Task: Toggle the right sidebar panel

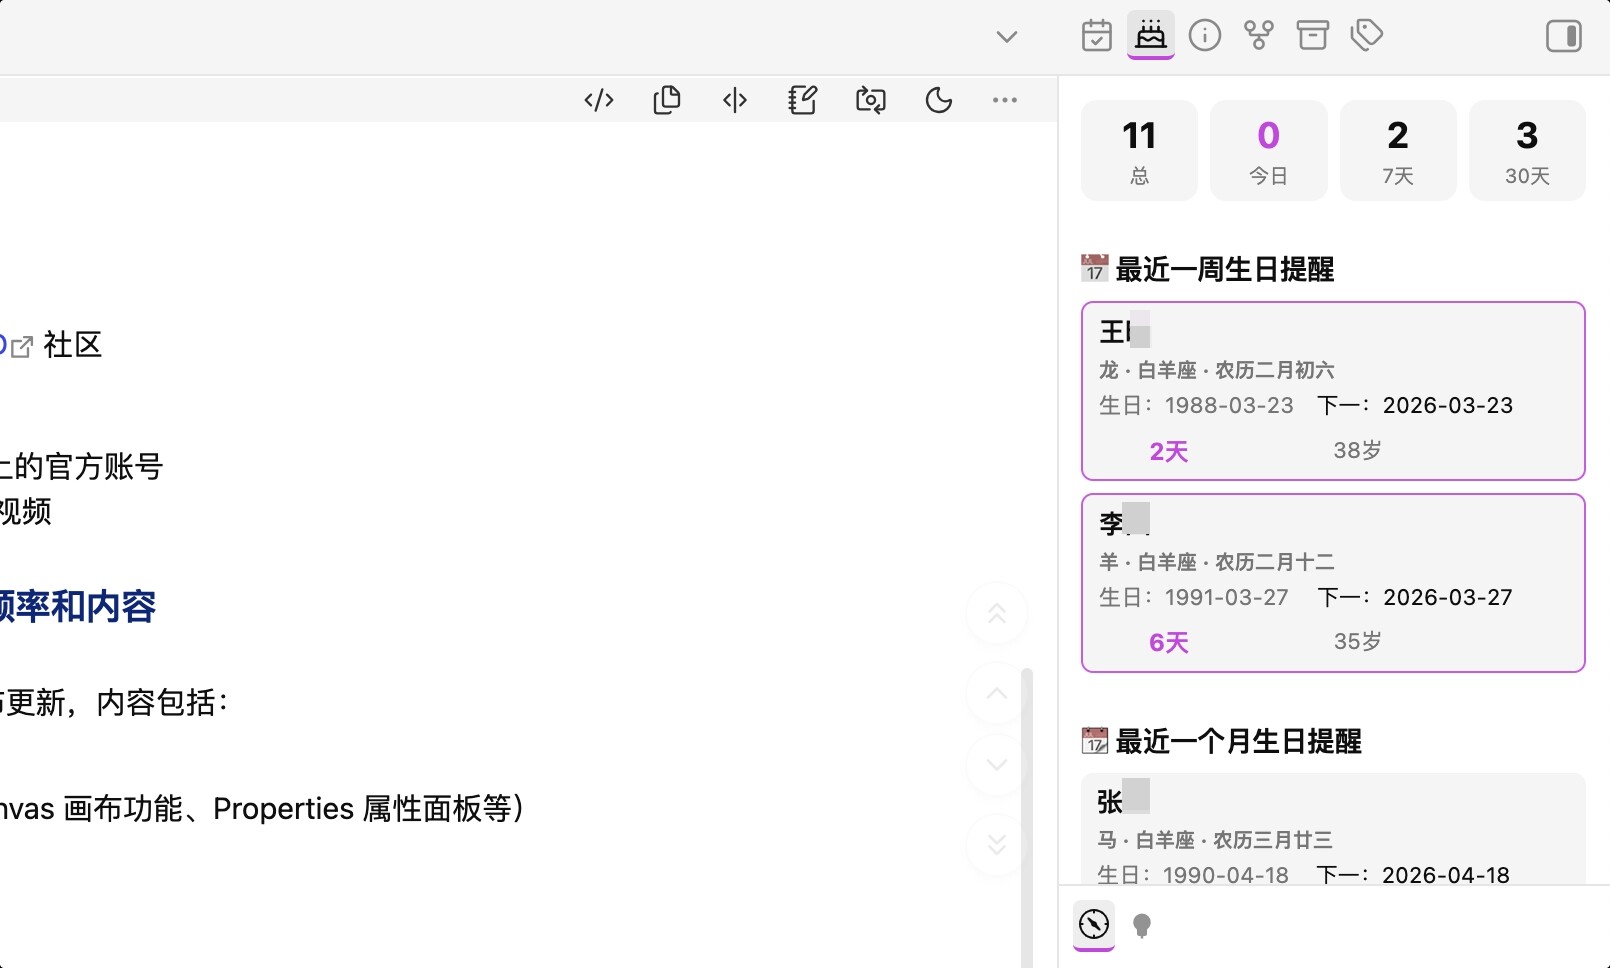Action: 1564,36
